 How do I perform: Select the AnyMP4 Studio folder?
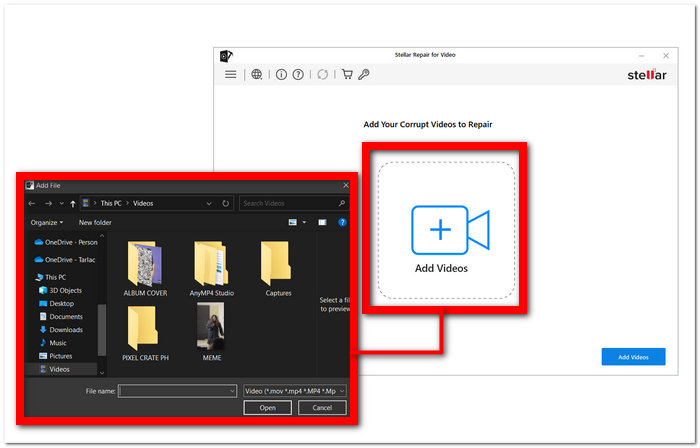click(x=212, y=269)
